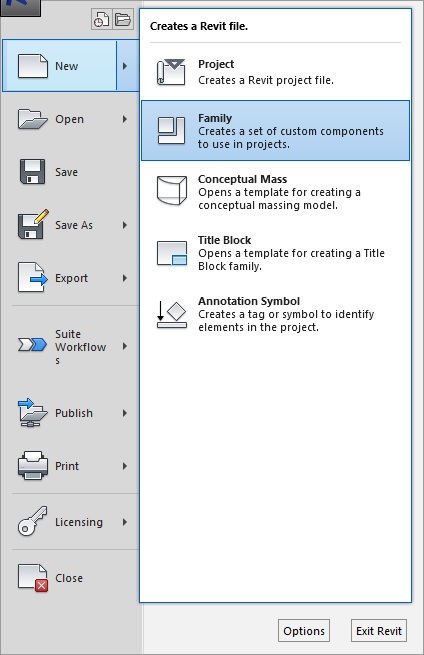Open the Options dialog button
The image size is (424, 655).
pos(304,631)
